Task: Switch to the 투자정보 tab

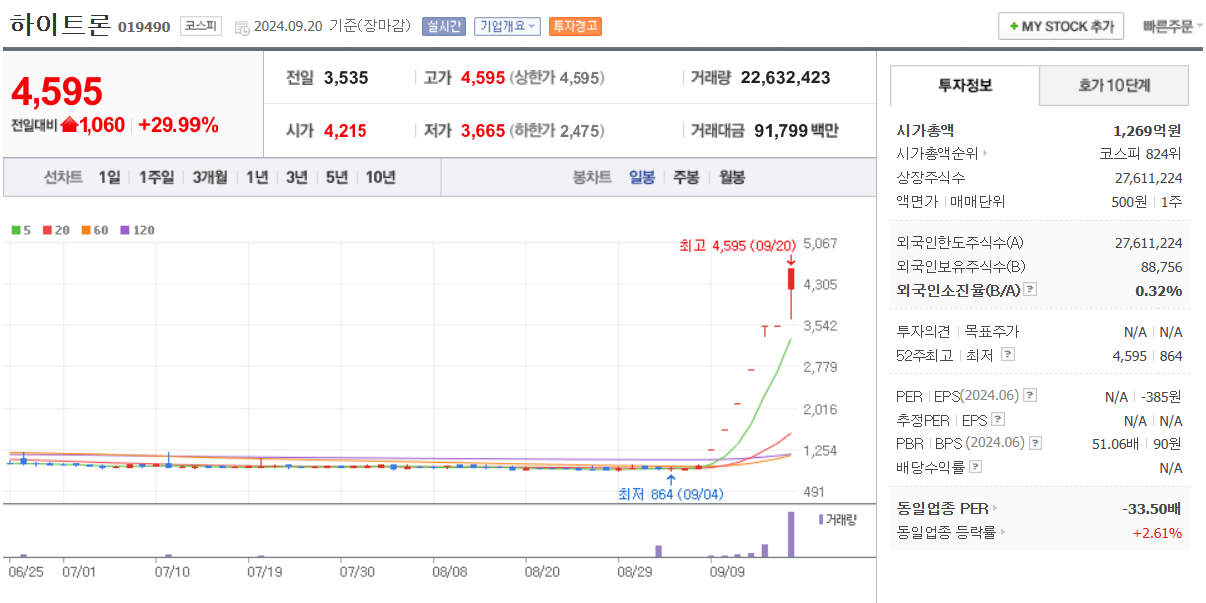Action: (x=965, y=86)
